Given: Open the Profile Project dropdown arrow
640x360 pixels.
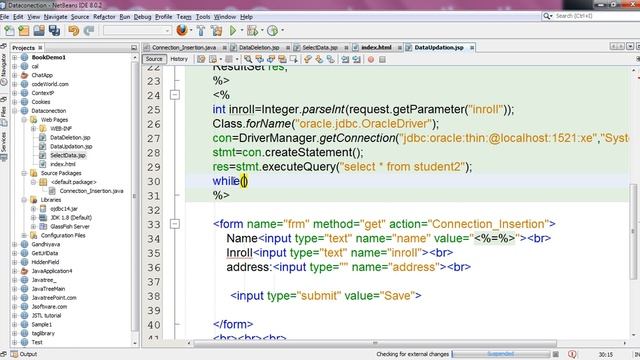Looking at the screenshot, I should [282, 30].
